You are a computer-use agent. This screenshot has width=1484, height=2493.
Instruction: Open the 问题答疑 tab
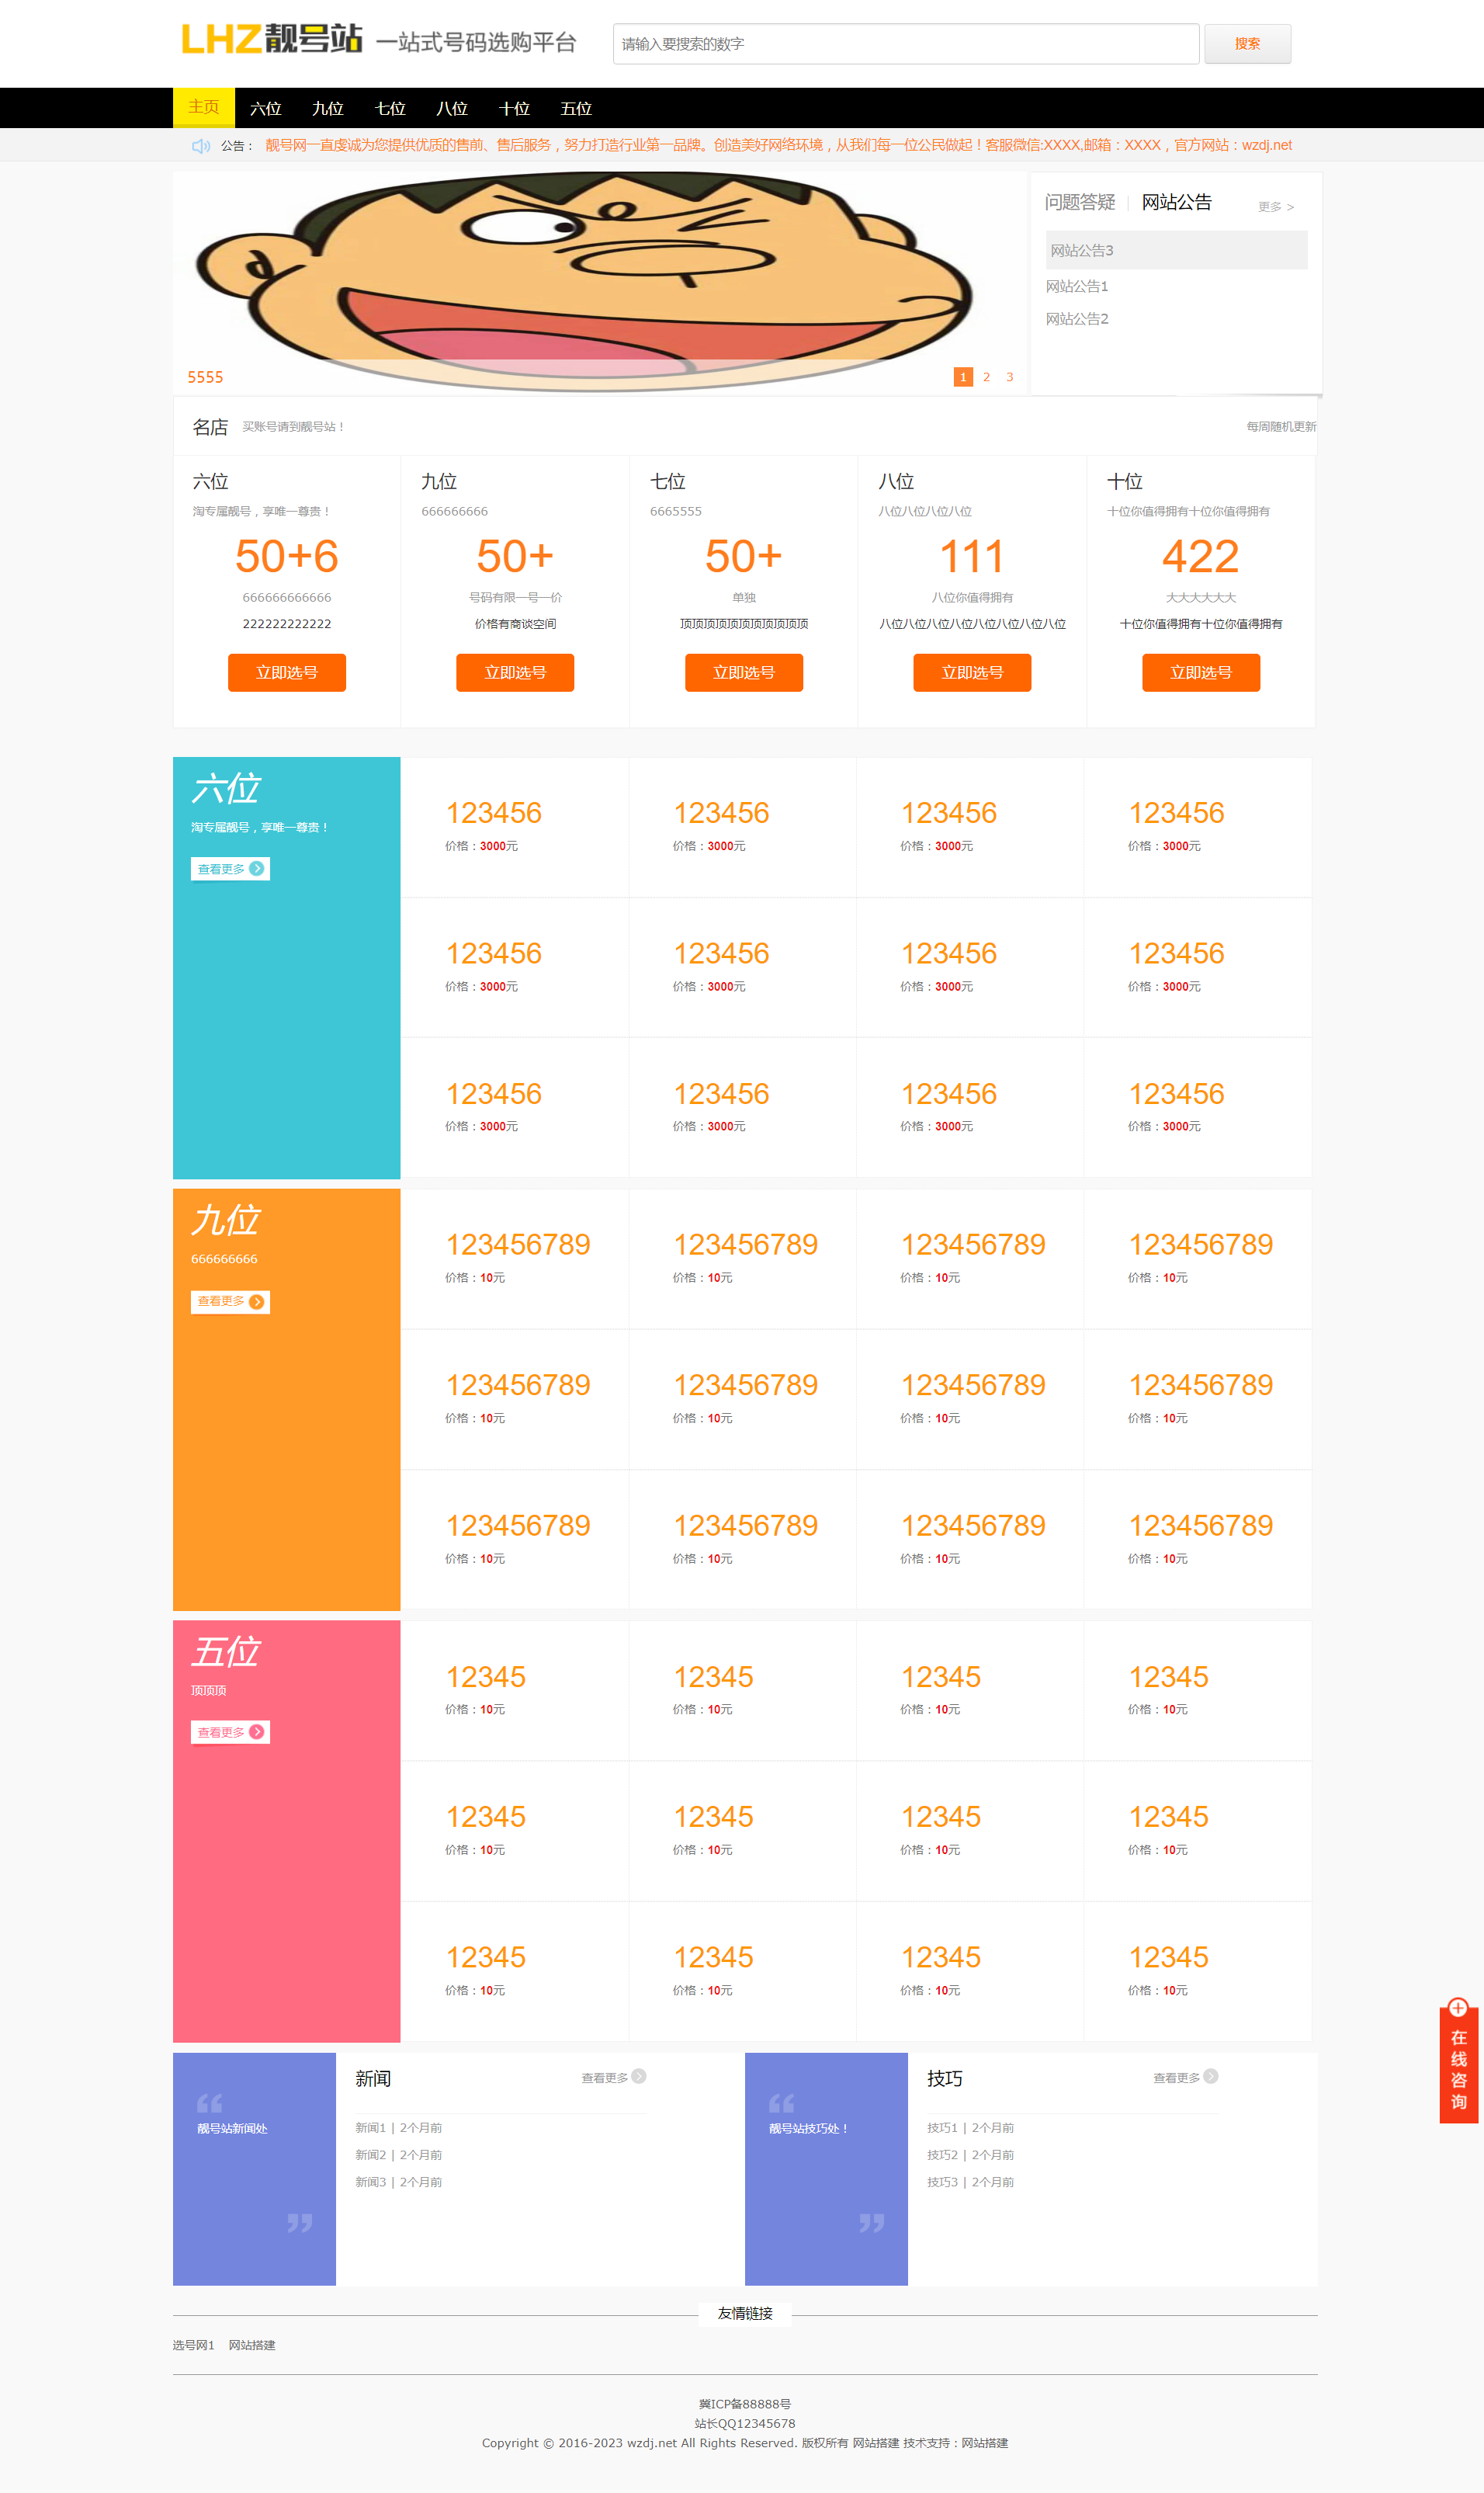1079,203
